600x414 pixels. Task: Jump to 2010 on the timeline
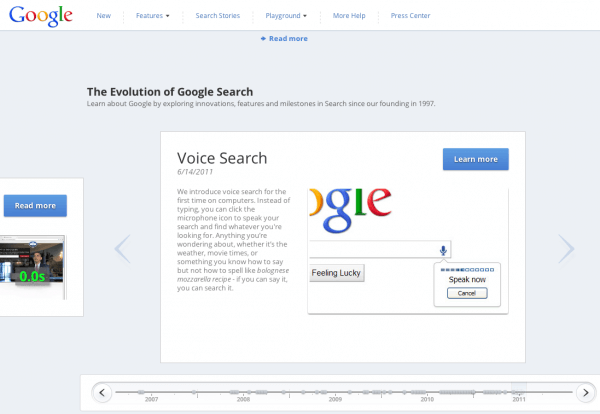point(427,399)
